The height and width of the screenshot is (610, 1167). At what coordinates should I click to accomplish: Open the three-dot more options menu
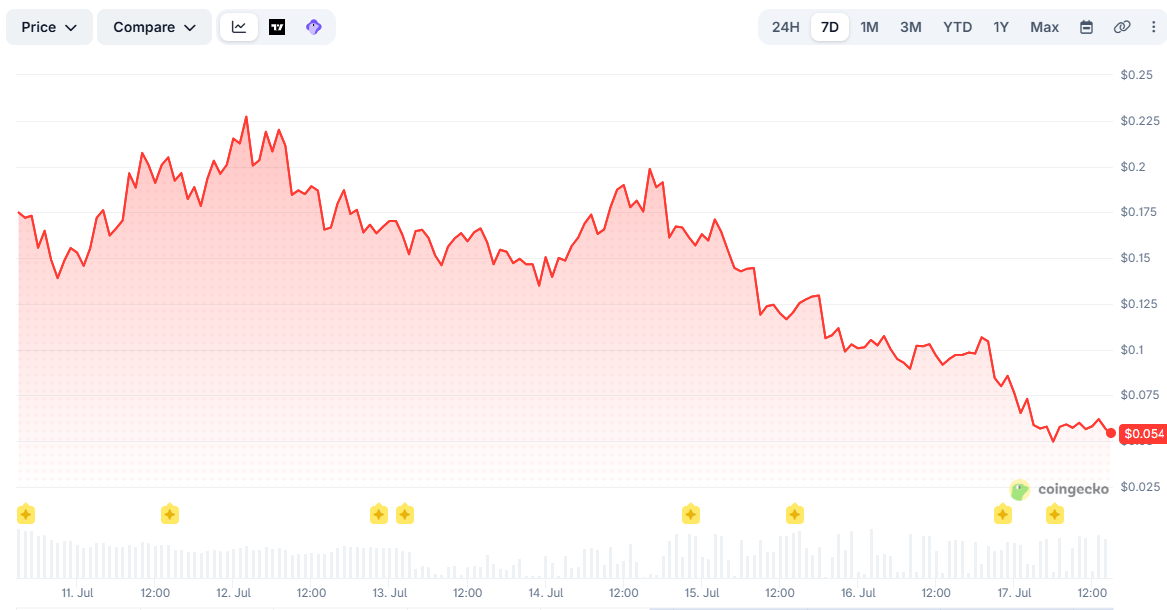coord(1154,28)
